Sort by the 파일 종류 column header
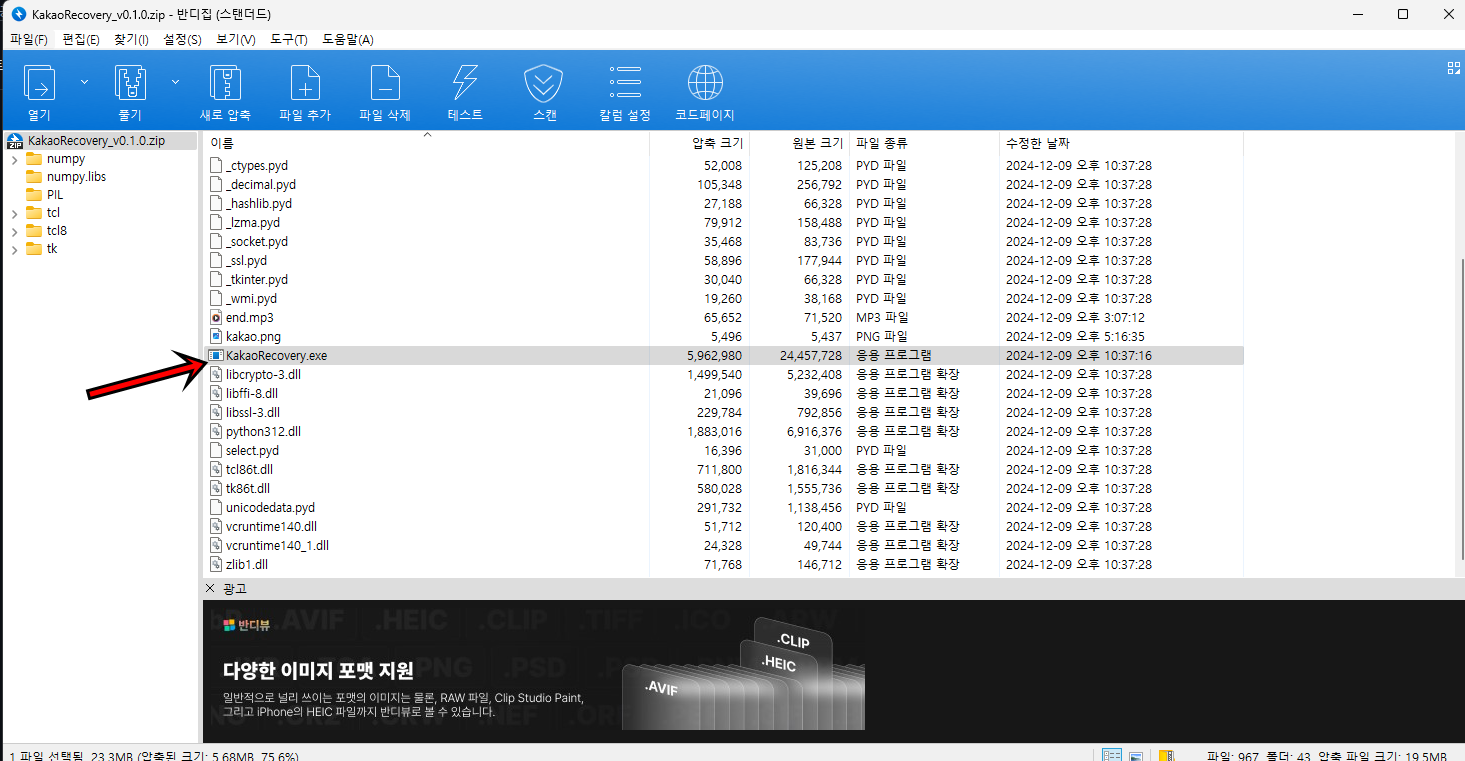1465x761 pixels. tap(924, 143)
